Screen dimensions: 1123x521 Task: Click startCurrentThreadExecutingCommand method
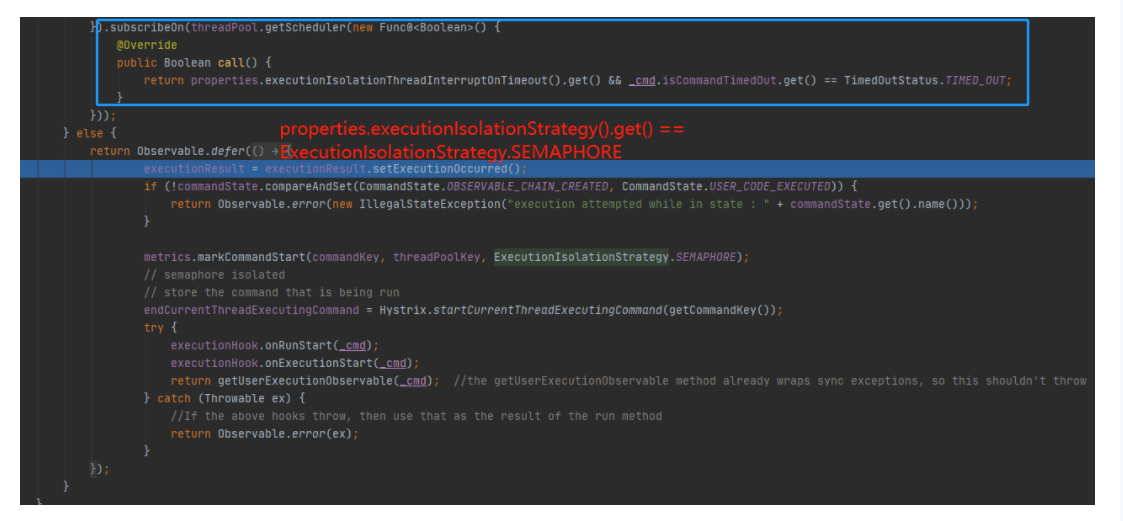click(547, 310)
